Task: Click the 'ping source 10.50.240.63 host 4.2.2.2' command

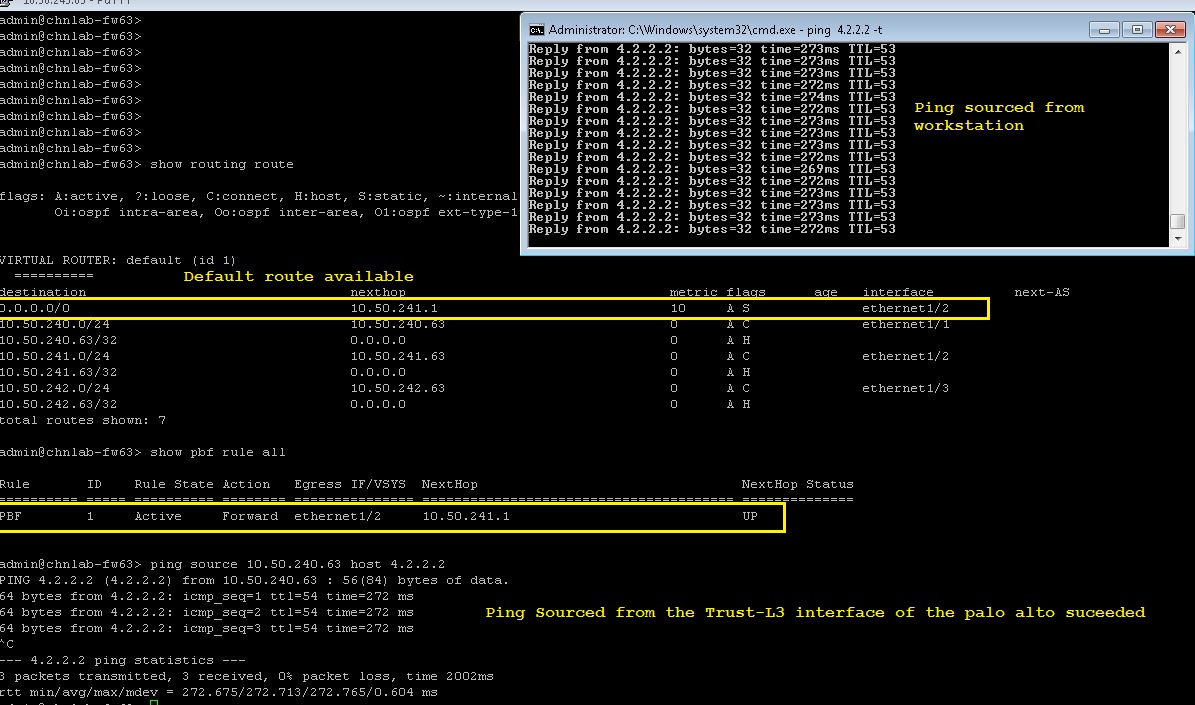Action: point(297,565)
